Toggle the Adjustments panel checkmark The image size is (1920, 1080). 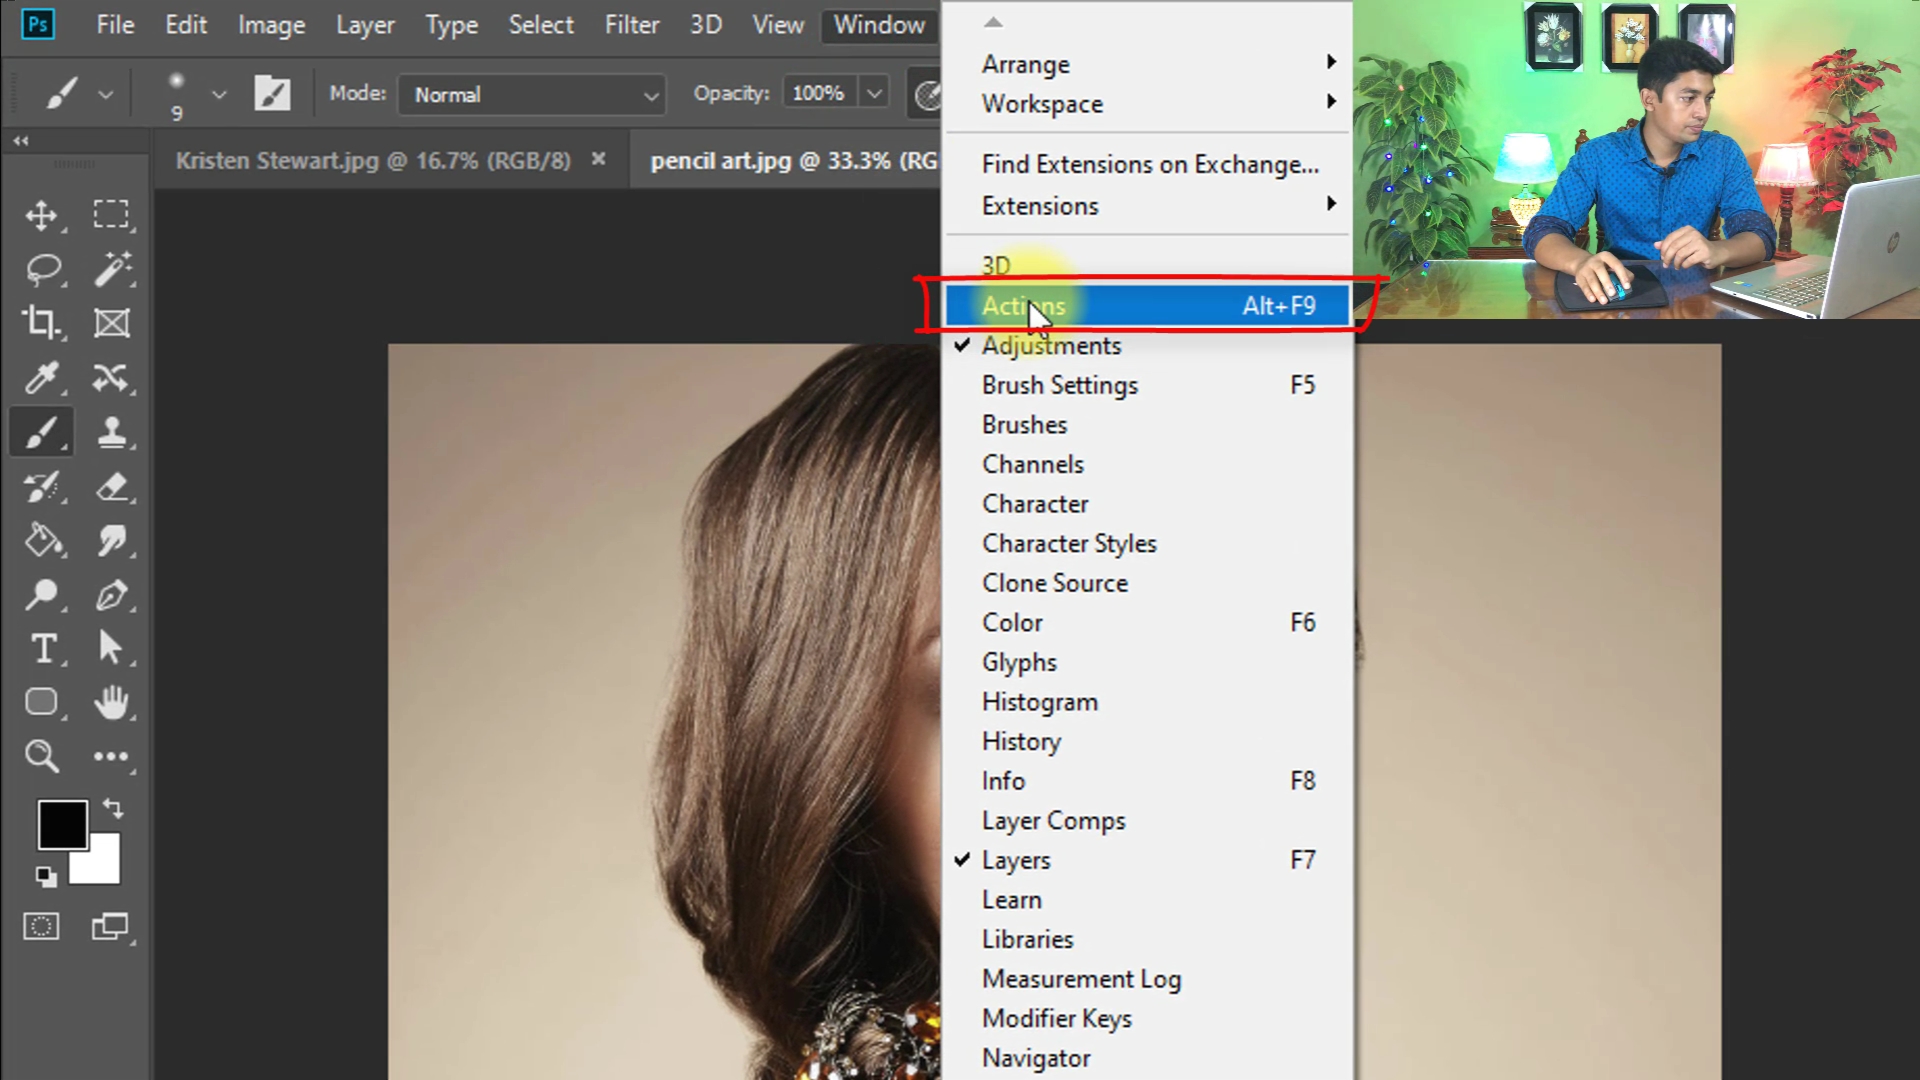1051,346
